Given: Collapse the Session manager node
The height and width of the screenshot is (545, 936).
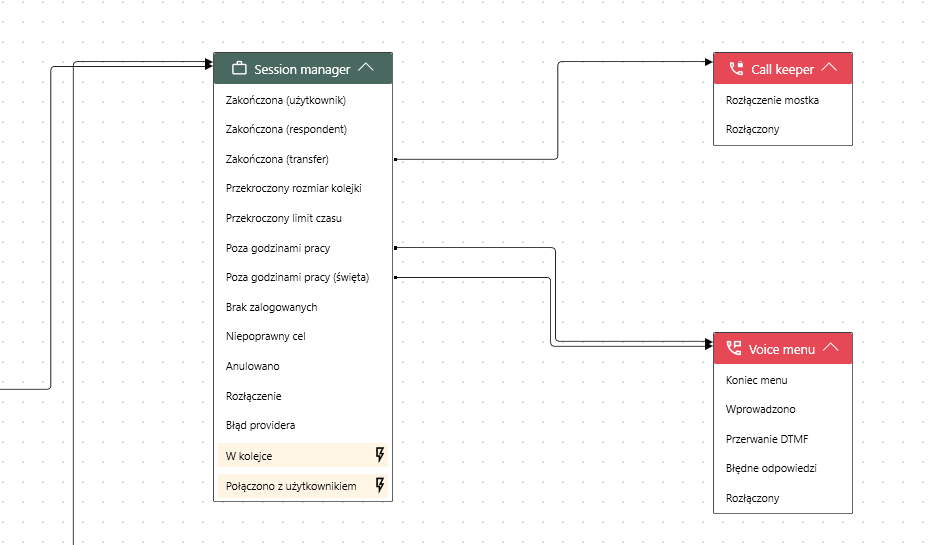Looking at the screenshot, I should click(366, 69).
